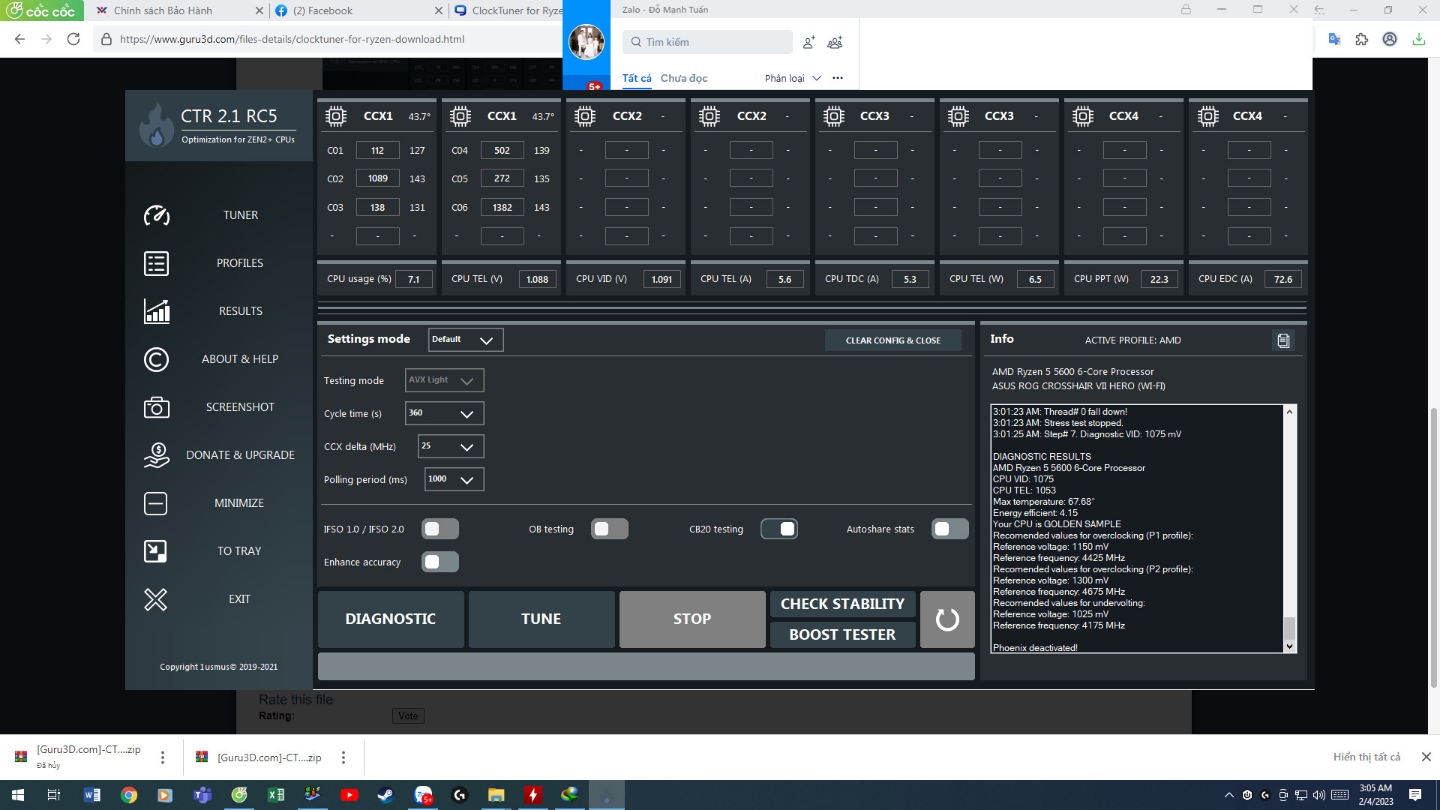Open the volume control in system tray
Viewport: 1440px width, 810px height.
point(1319,795)
